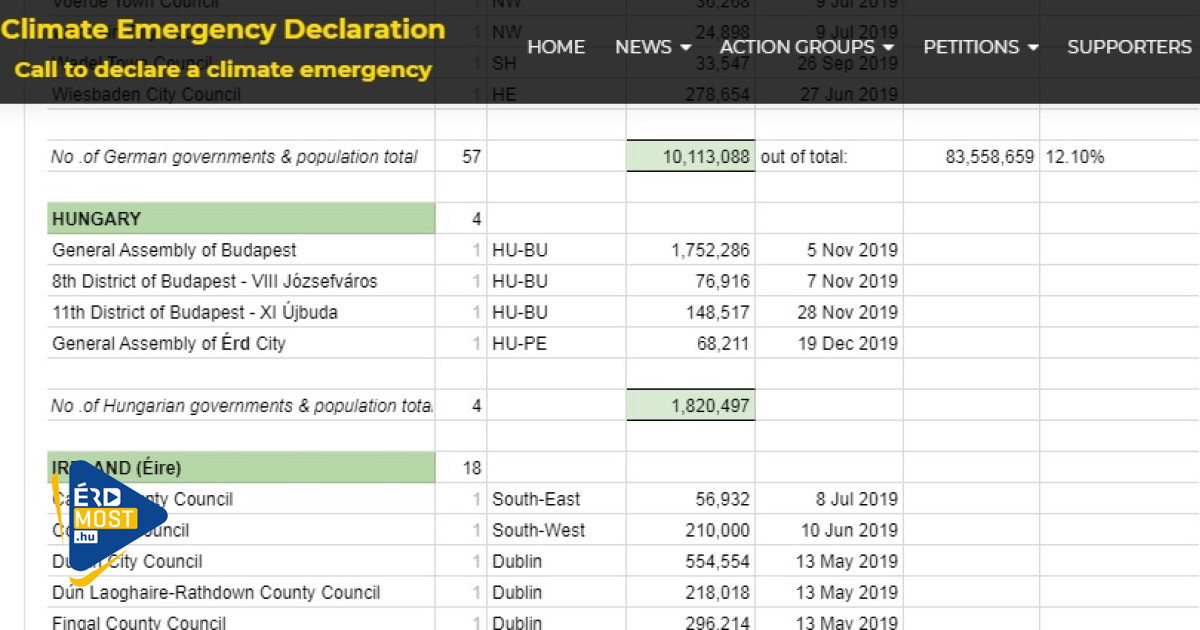
Task: Expand the PETITIONS dropdown menu
Action: click(980, 47)
